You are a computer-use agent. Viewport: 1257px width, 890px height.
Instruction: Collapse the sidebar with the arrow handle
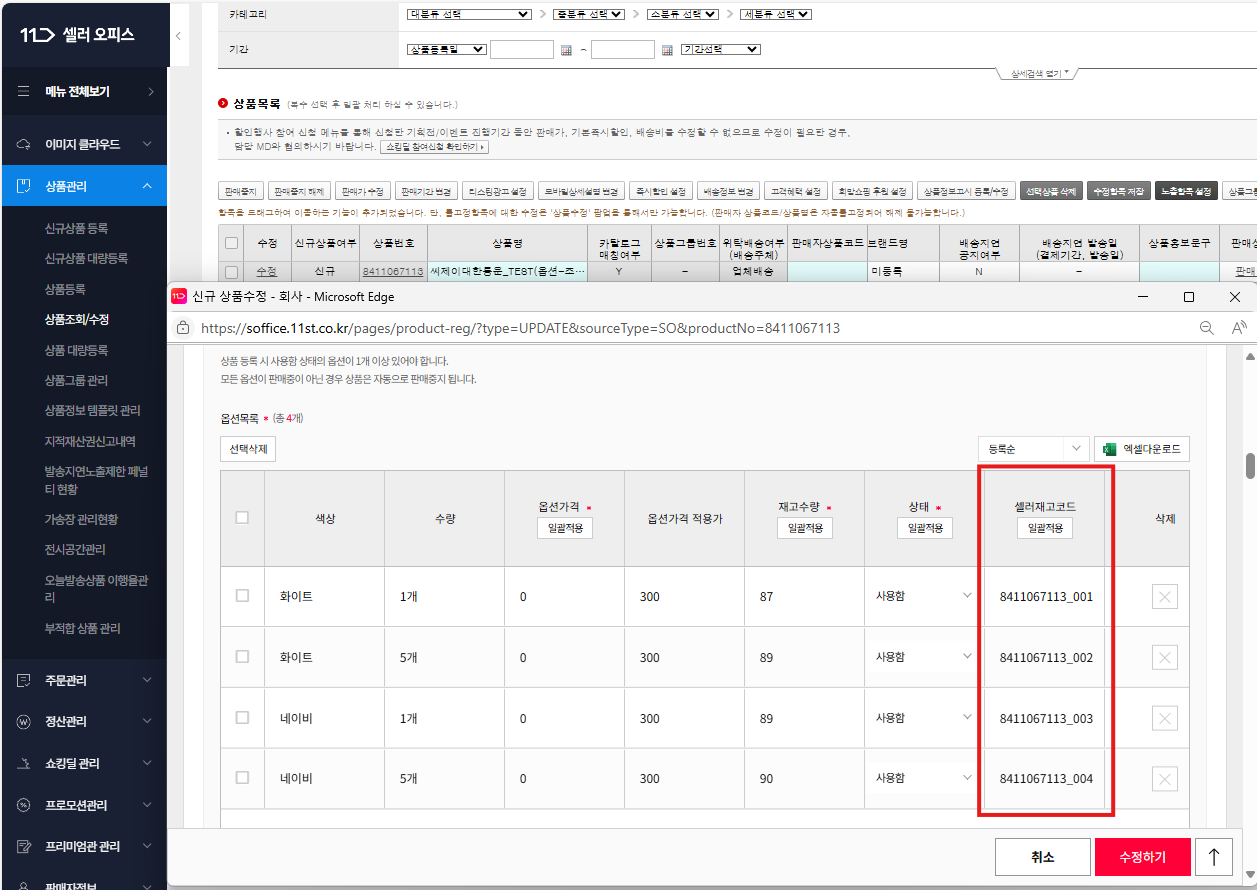(177, 35)
